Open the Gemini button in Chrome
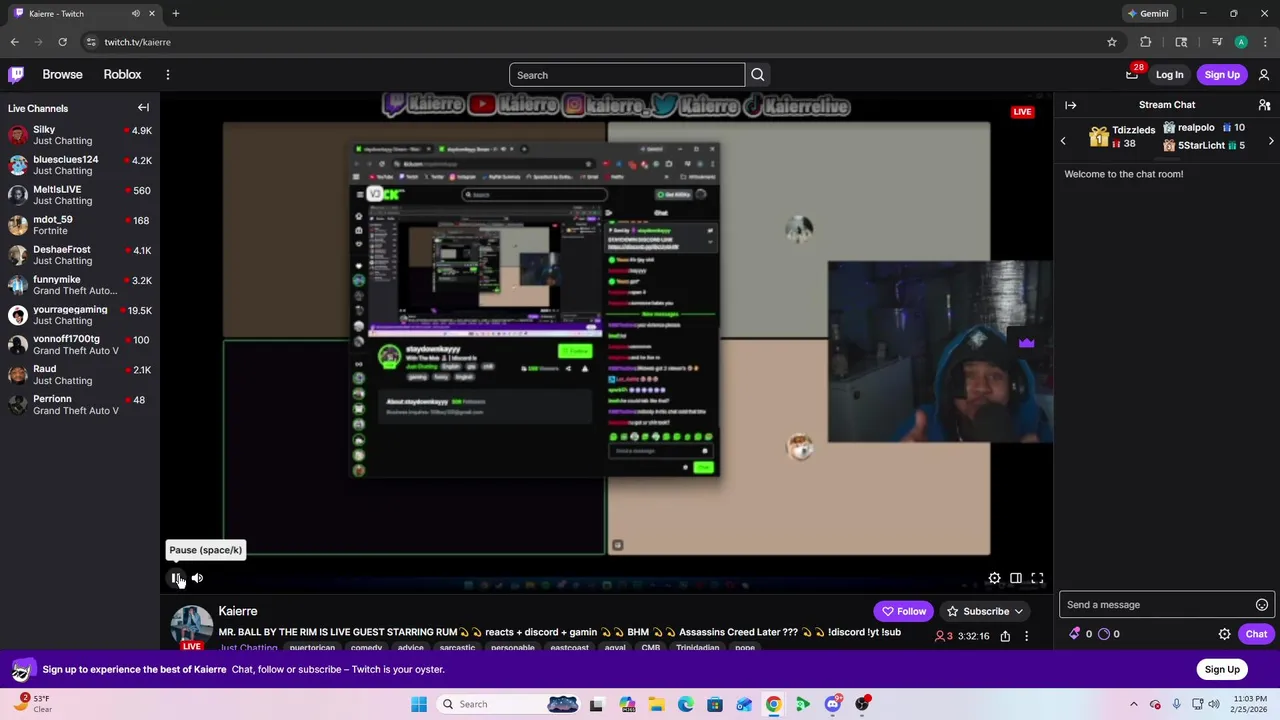Viewport: 1280px width, 720px height. click(x=1148, y=14)
